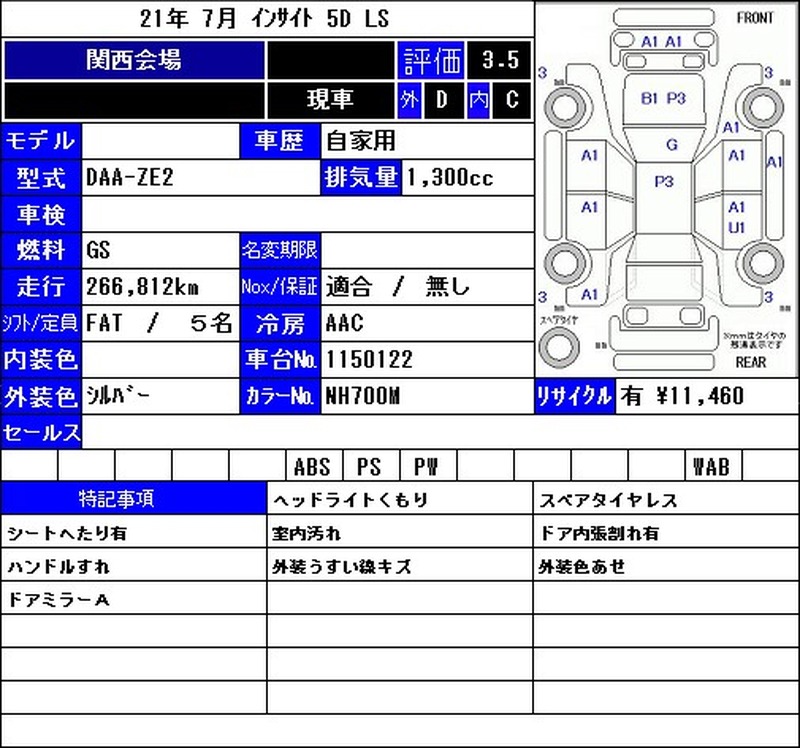Viewport: 800px width, 748px height.
Task: Select the FAT / 5名 value
Action: coord(159,323)
